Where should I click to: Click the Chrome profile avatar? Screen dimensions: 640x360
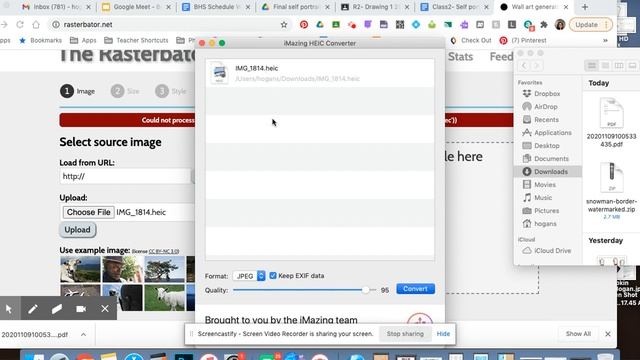tap(560, 24)
